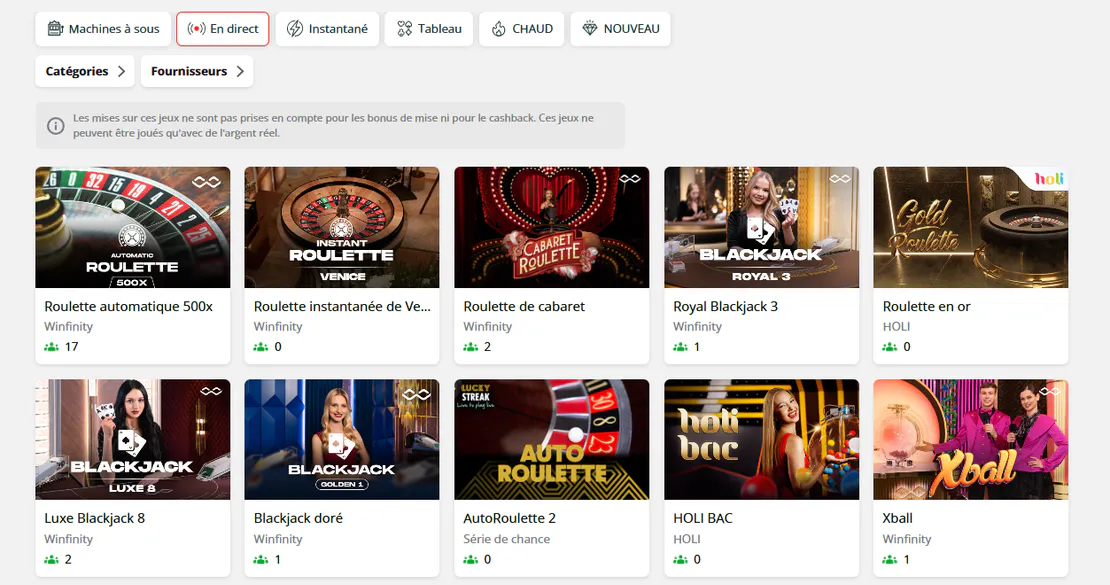1110x585 pixels.
Task: Click Roulette de cabaret title
Action: point(524,307)
